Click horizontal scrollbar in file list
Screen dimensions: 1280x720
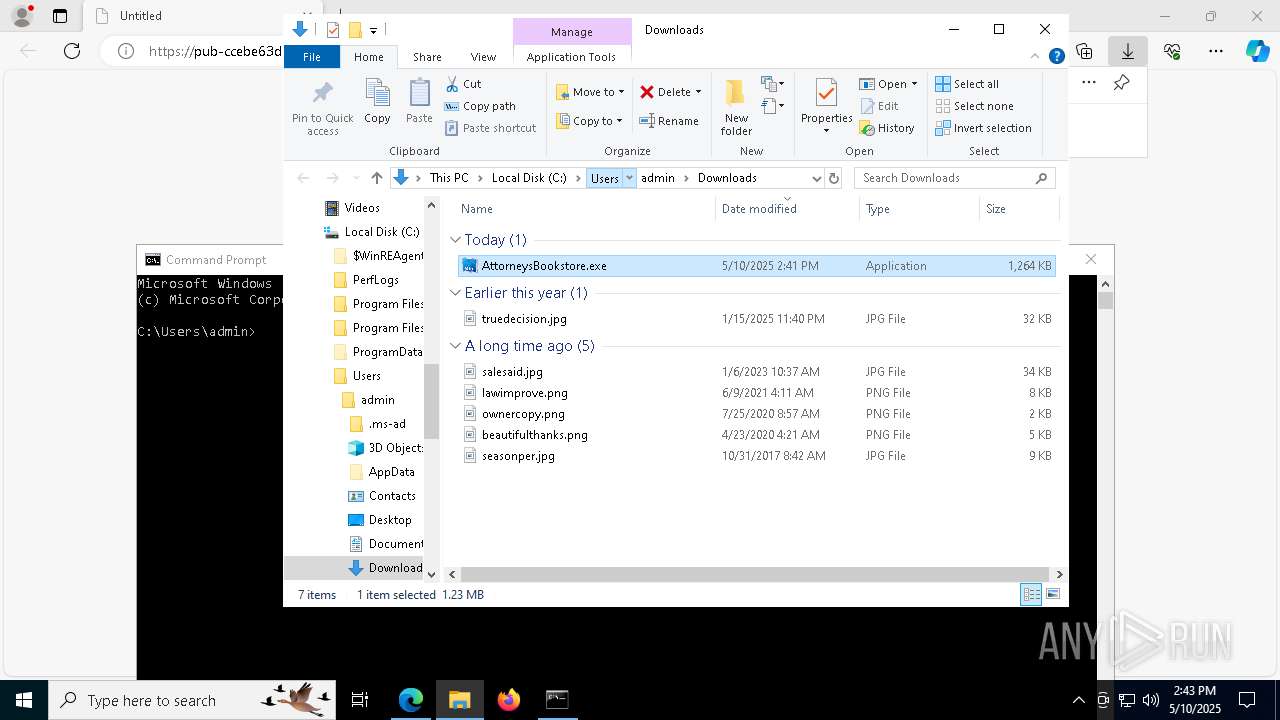[x=755, y=574]
